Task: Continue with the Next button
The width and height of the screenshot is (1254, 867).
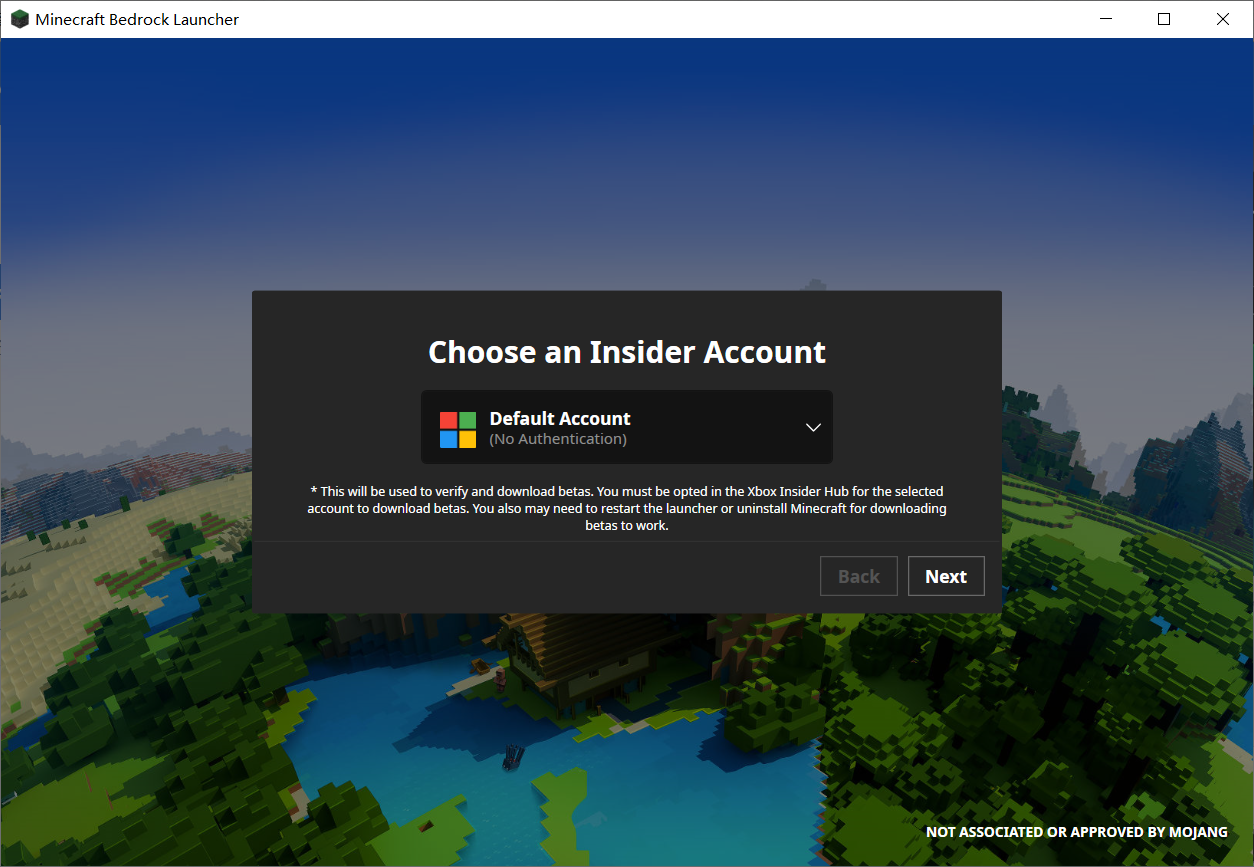Action: point(946,576)
